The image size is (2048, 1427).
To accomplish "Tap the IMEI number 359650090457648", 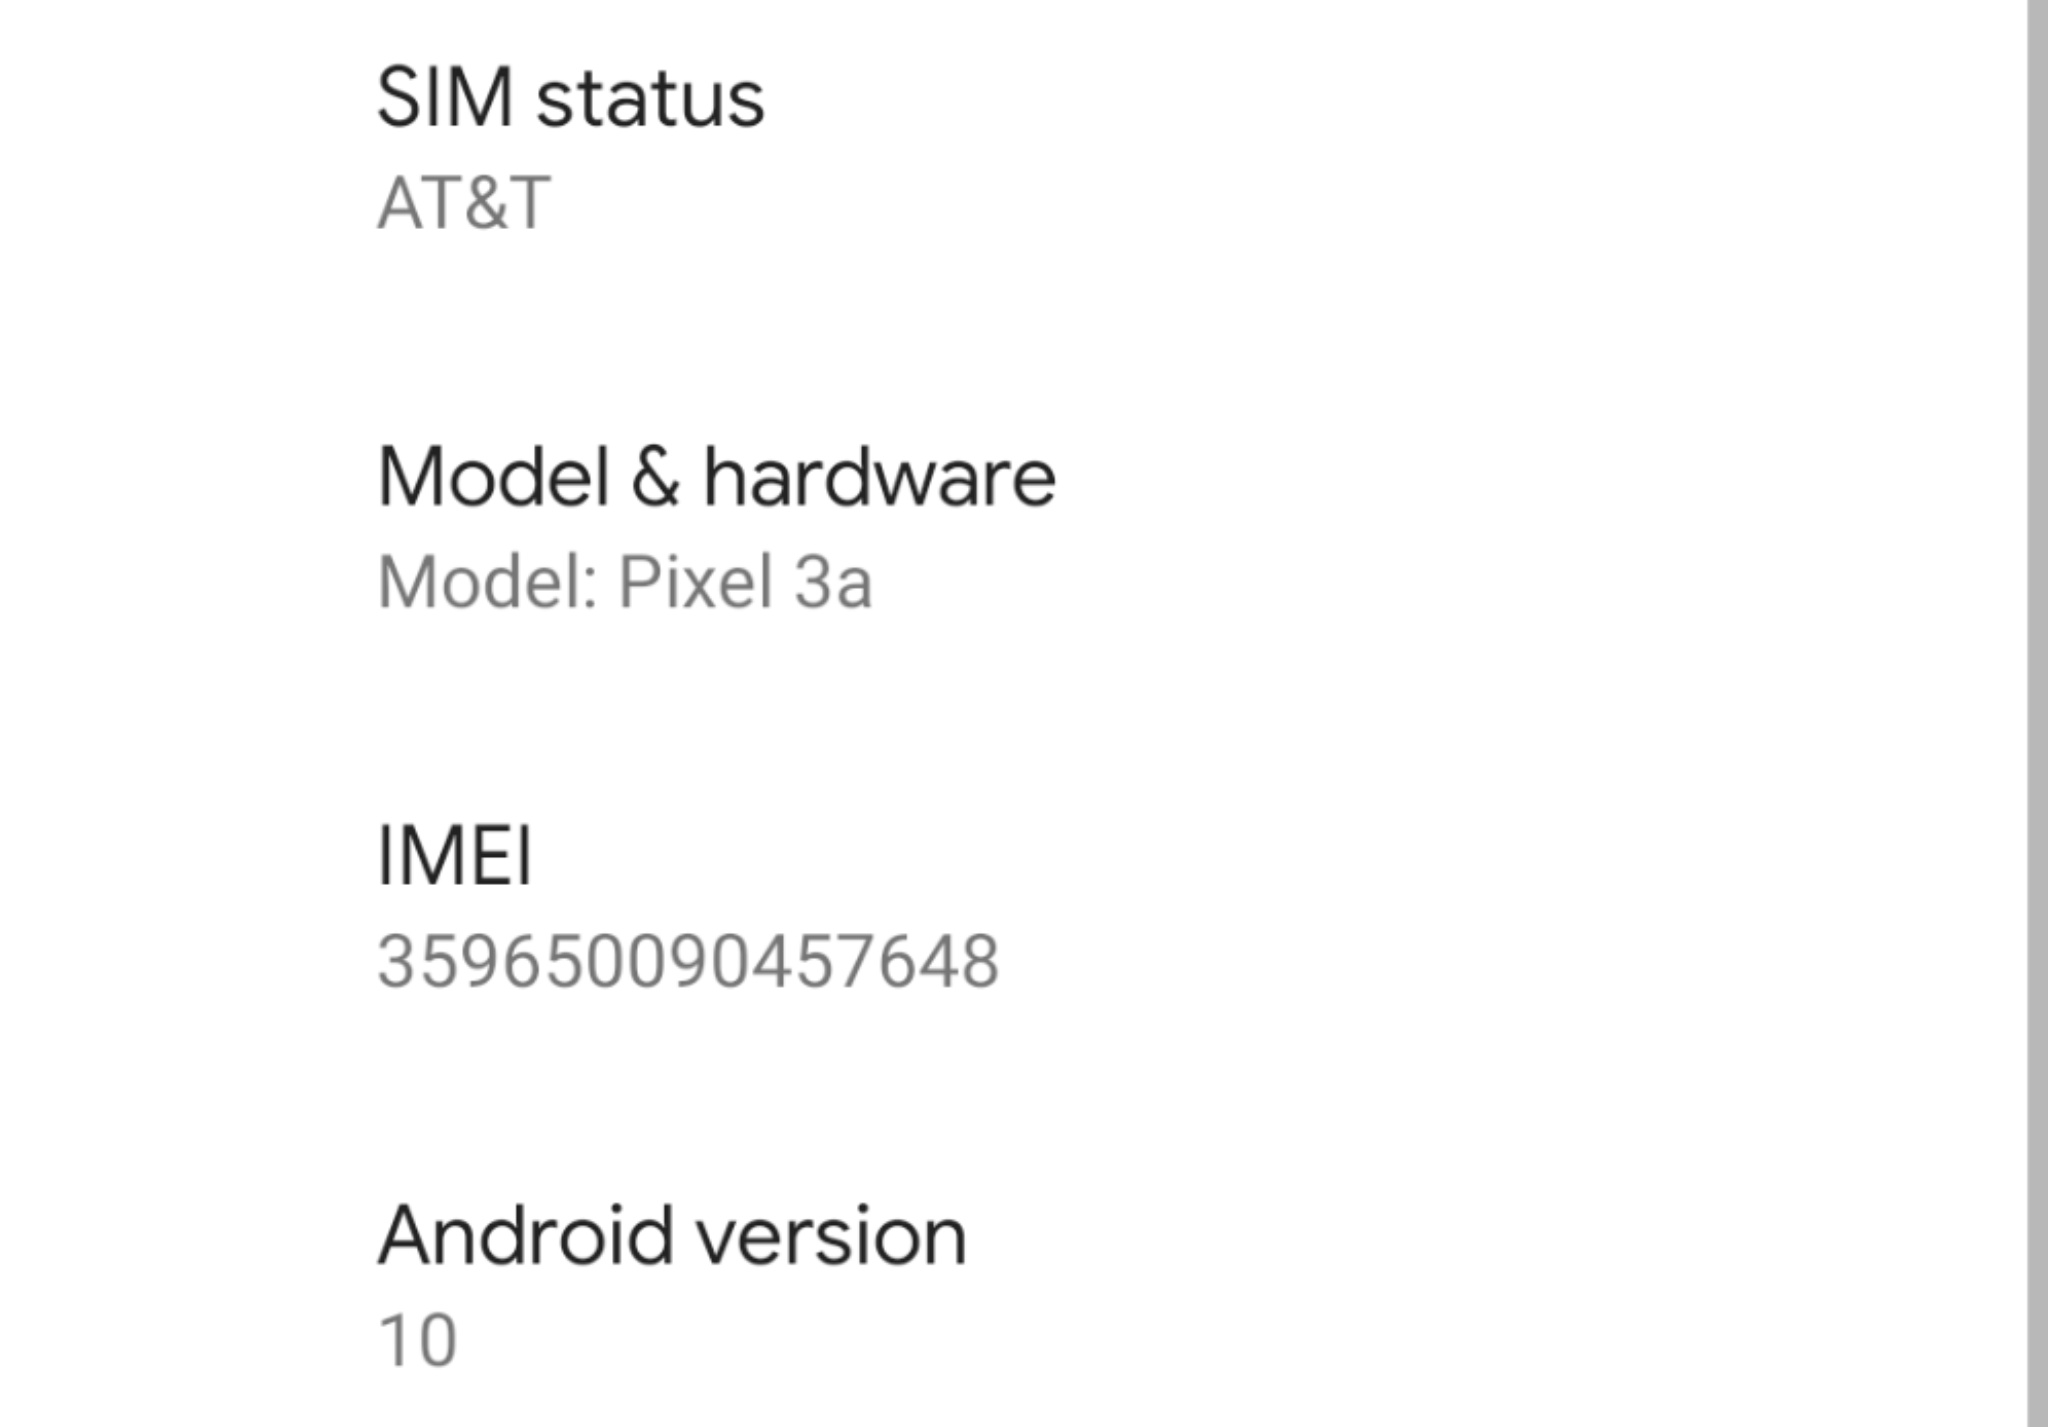I will 688,962.
